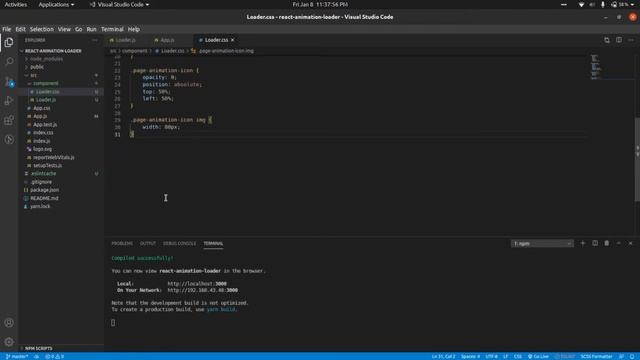
Task: Open the Manage gear in activity bar
Action: pos(9,342)
